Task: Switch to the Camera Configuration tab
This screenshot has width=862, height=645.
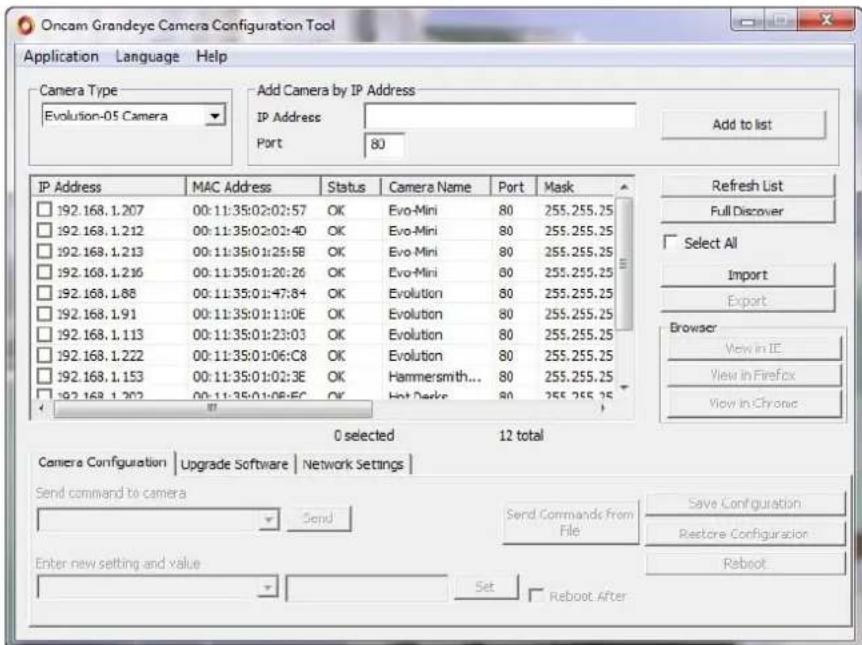Action: (x=102, y=462)
